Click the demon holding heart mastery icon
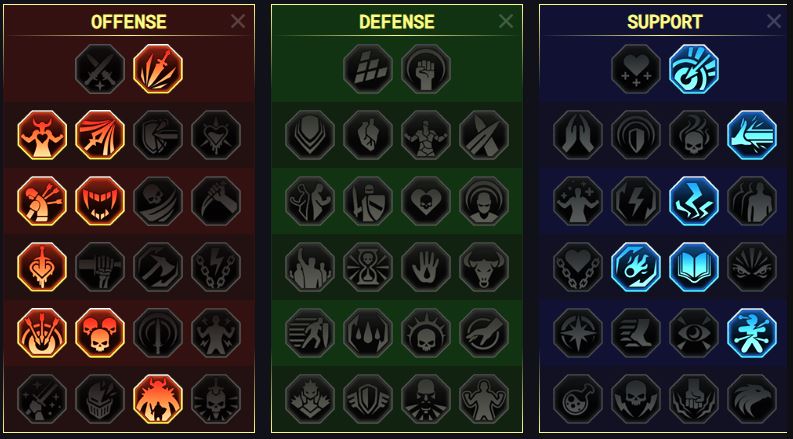 [42, 135]
